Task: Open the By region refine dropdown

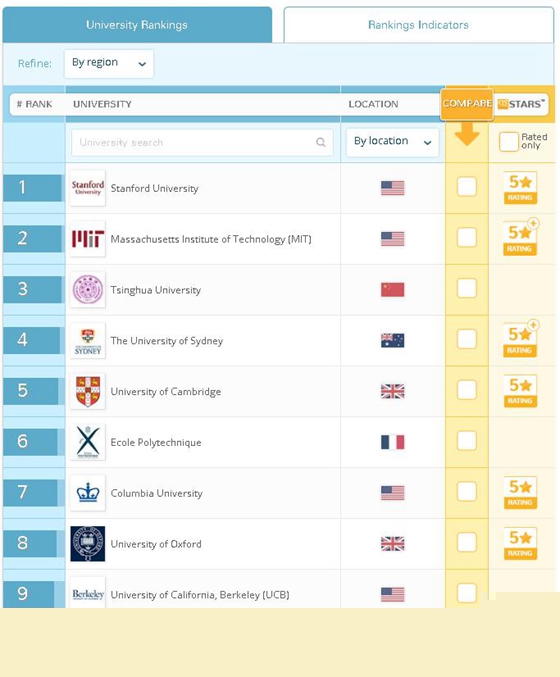Action: click(109, 63)
